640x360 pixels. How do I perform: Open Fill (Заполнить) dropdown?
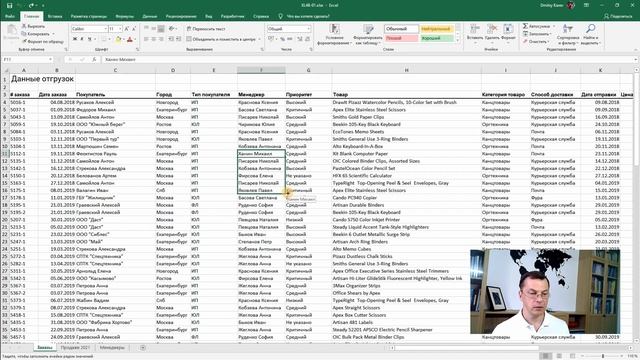[x=538, y=34]
